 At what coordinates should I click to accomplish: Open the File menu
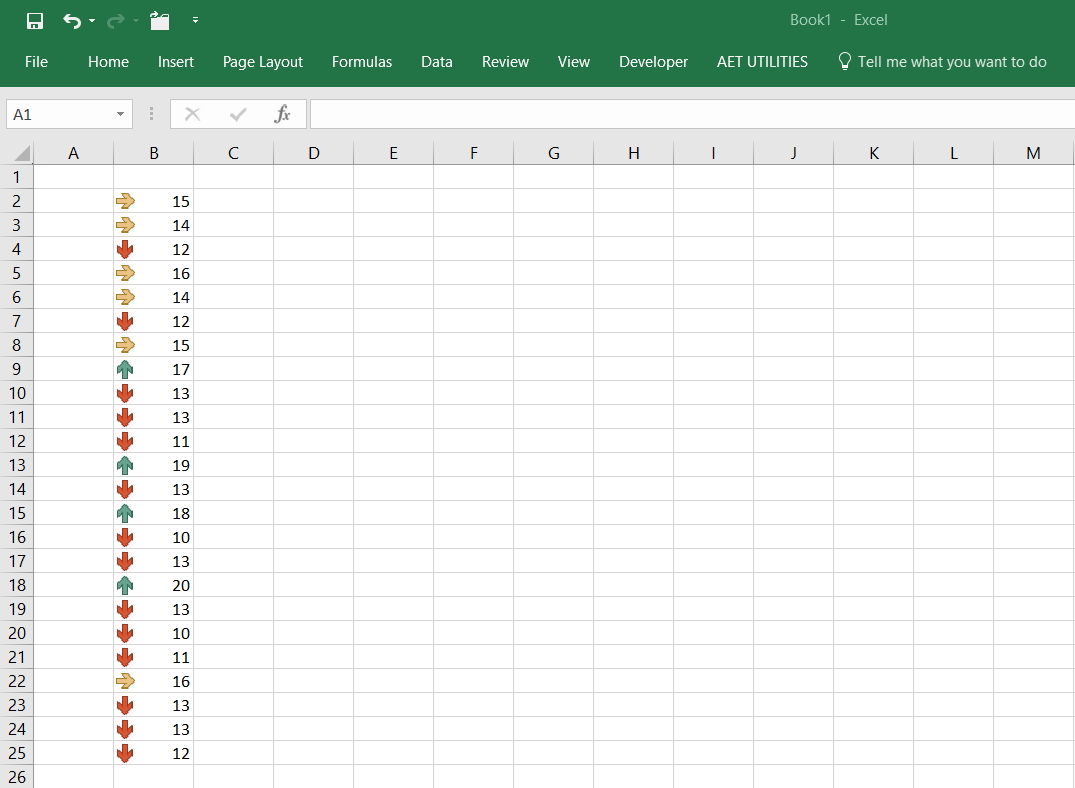coord(36,61)
